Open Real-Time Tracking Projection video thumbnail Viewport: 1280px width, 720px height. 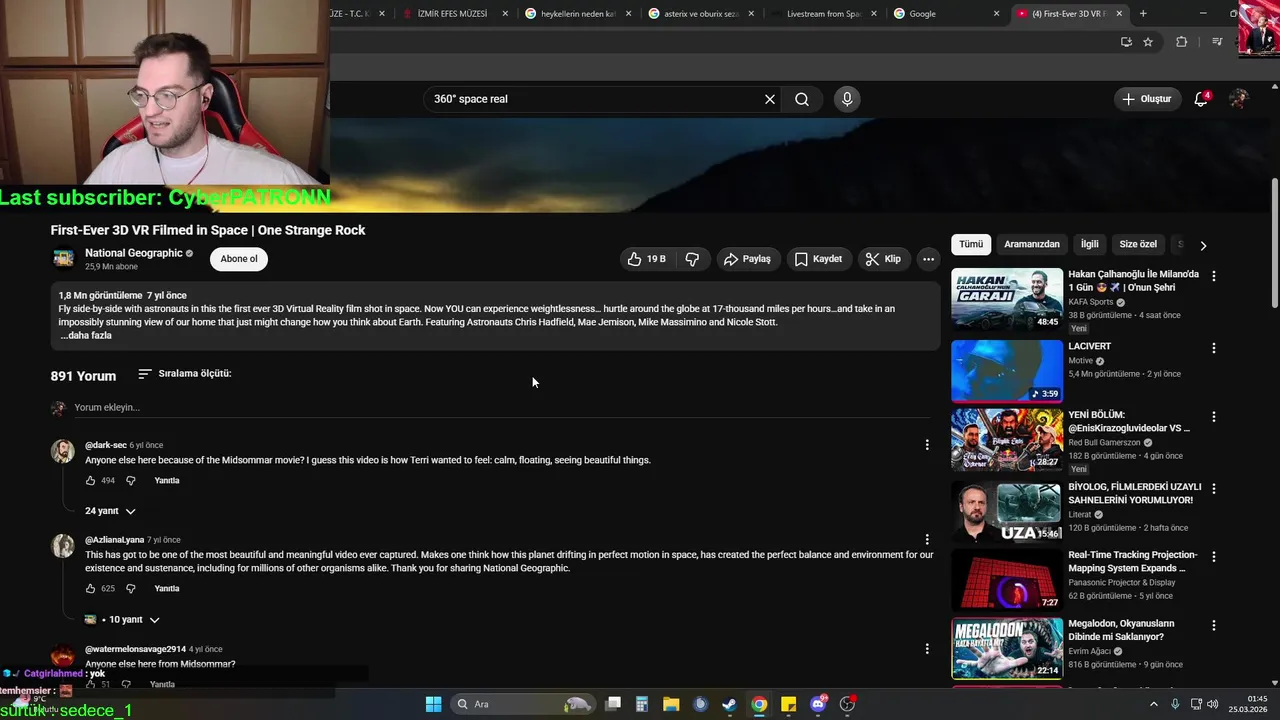click(x=1007, y=579)
